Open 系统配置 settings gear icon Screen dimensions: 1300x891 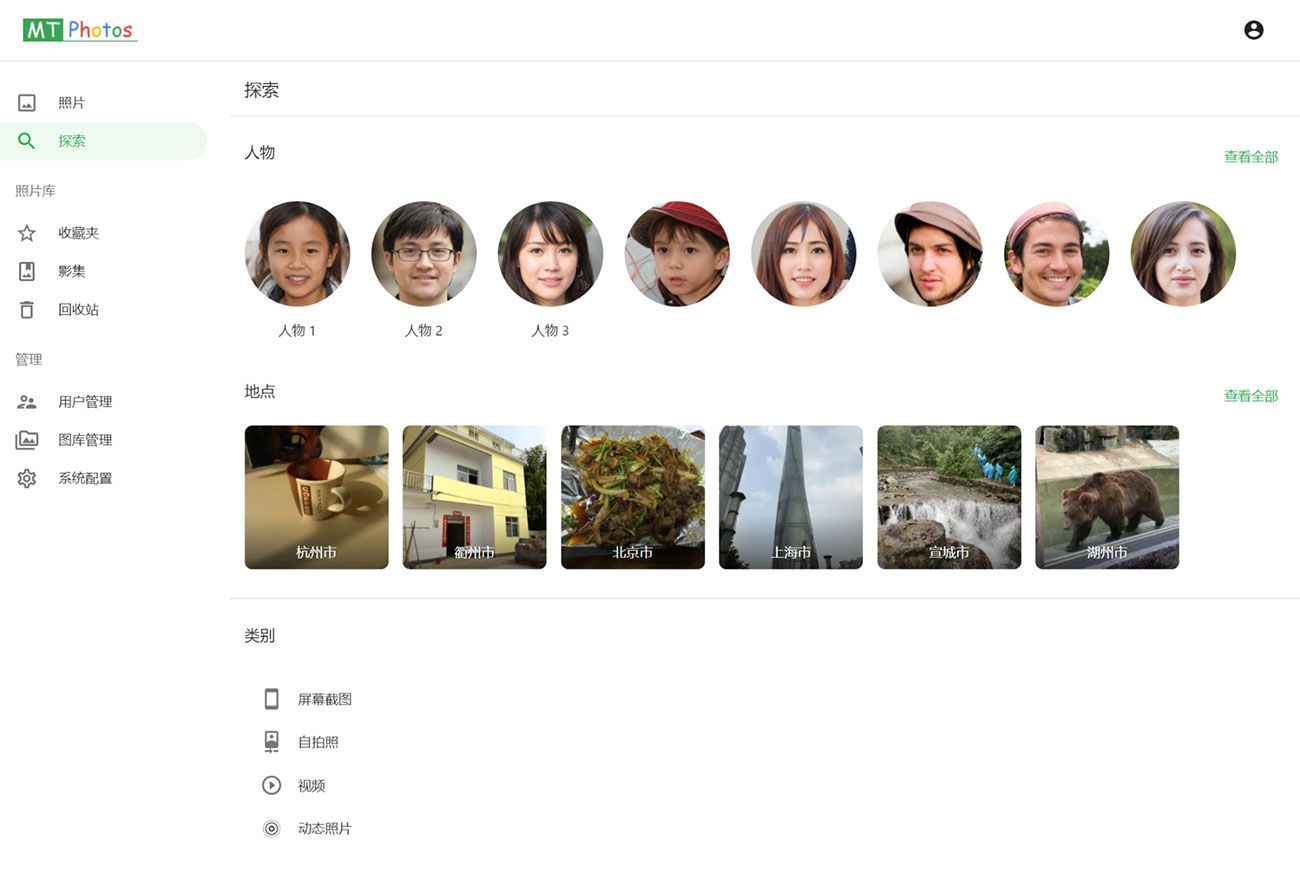pos(27,479)
